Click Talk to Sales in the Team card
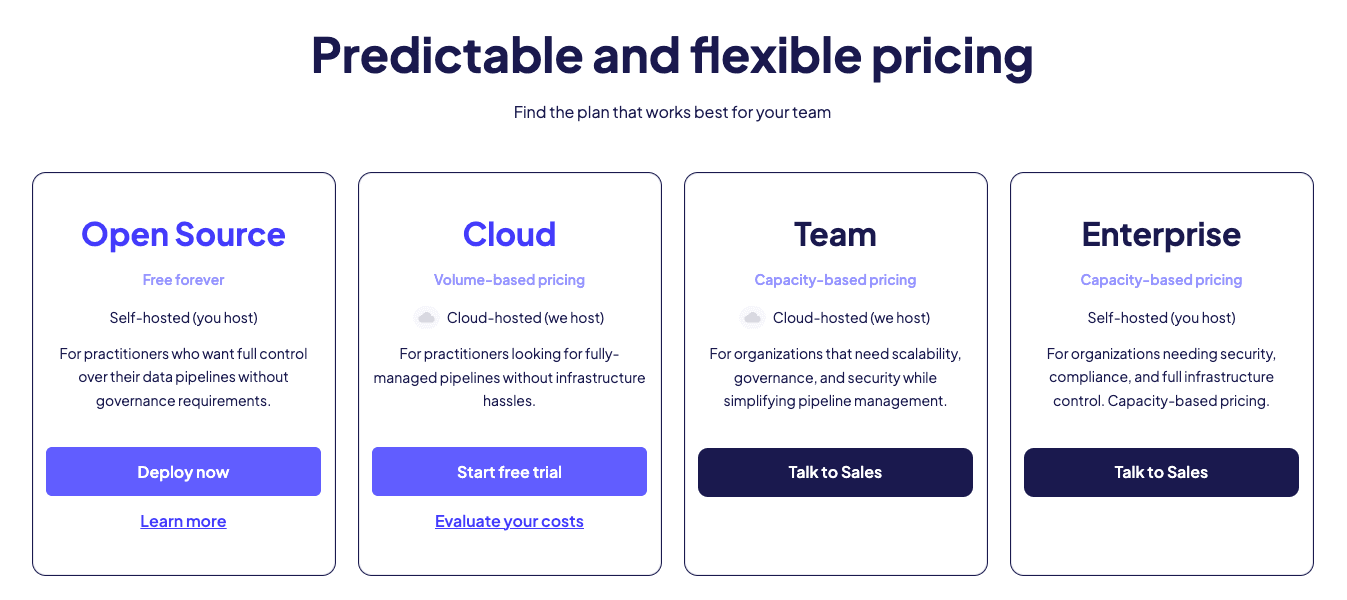 coord(835,472)
